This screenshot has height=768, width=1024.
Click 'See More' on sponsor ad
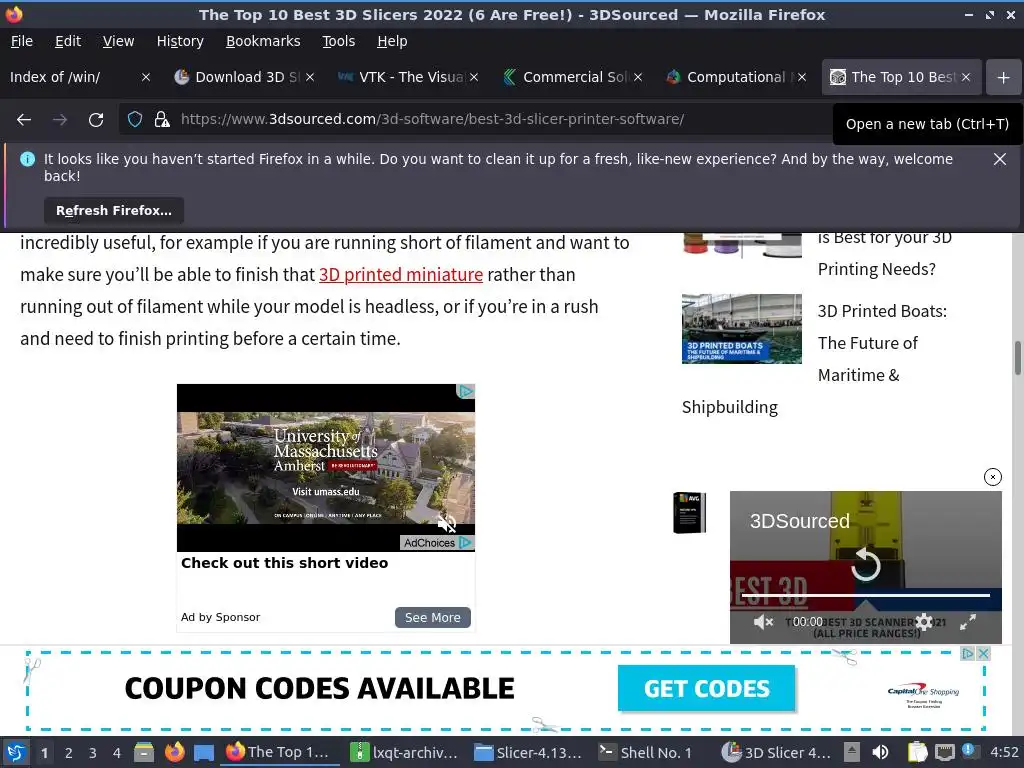(432, 617)
